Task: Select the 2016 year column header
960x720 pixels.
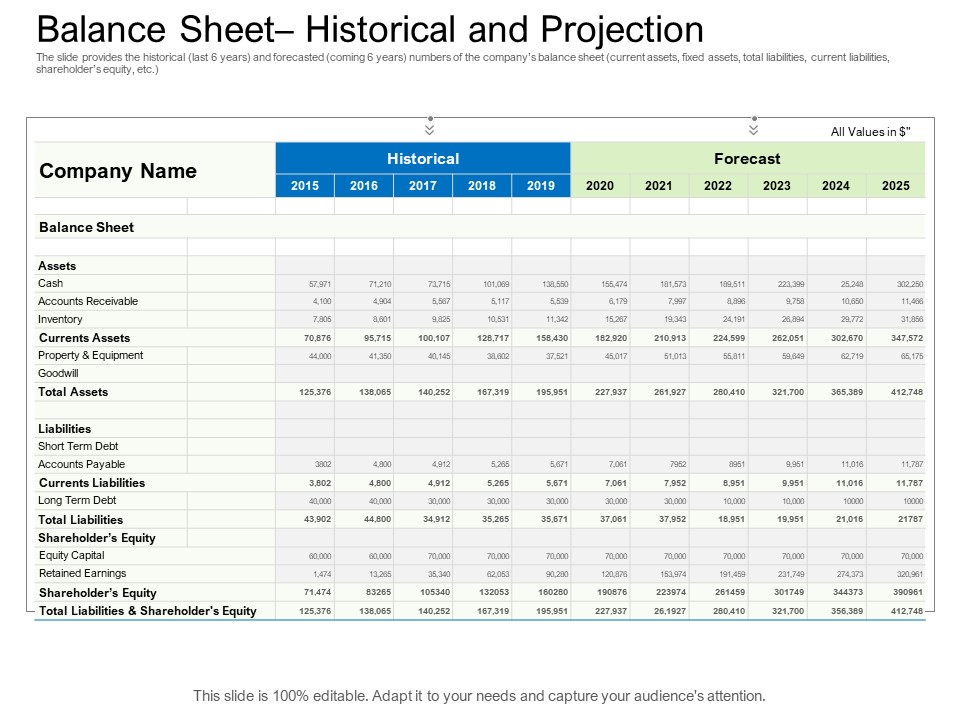Action: pos(364,186)
